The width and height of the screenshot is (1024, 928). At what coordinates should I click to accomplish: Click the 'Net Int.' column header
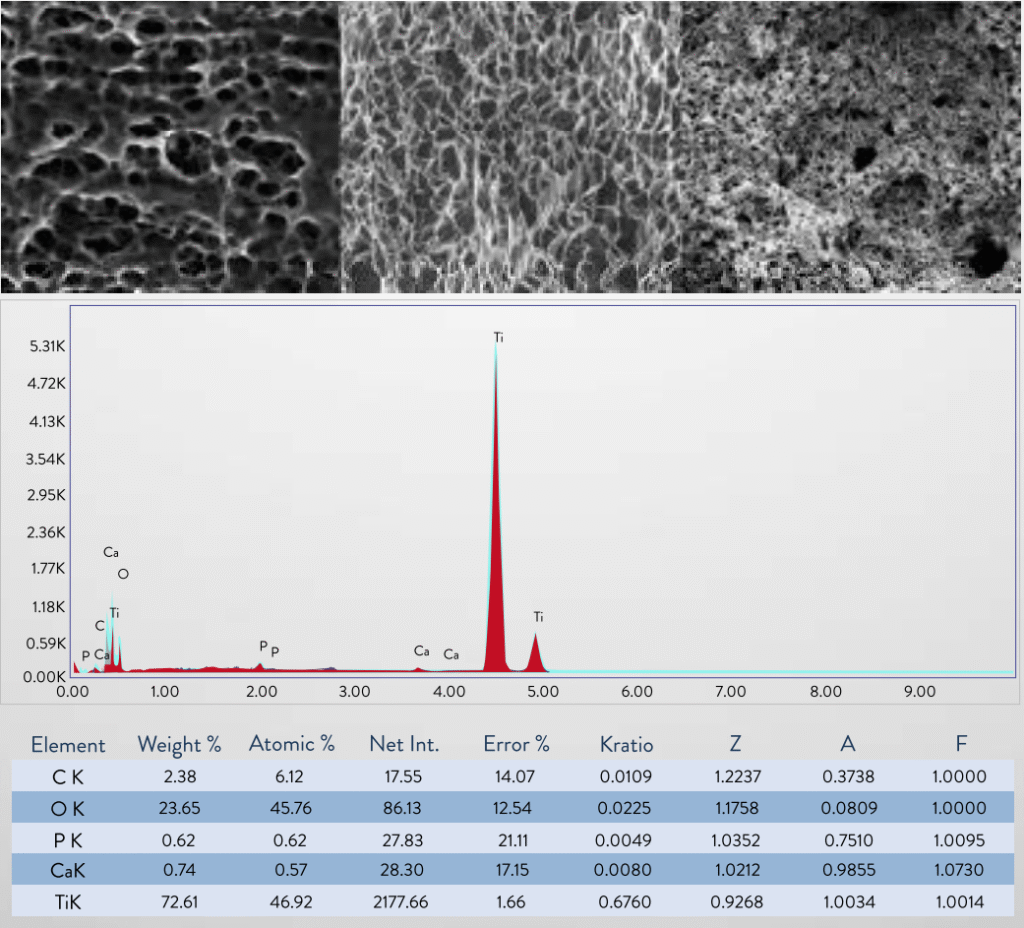[404, 745]
